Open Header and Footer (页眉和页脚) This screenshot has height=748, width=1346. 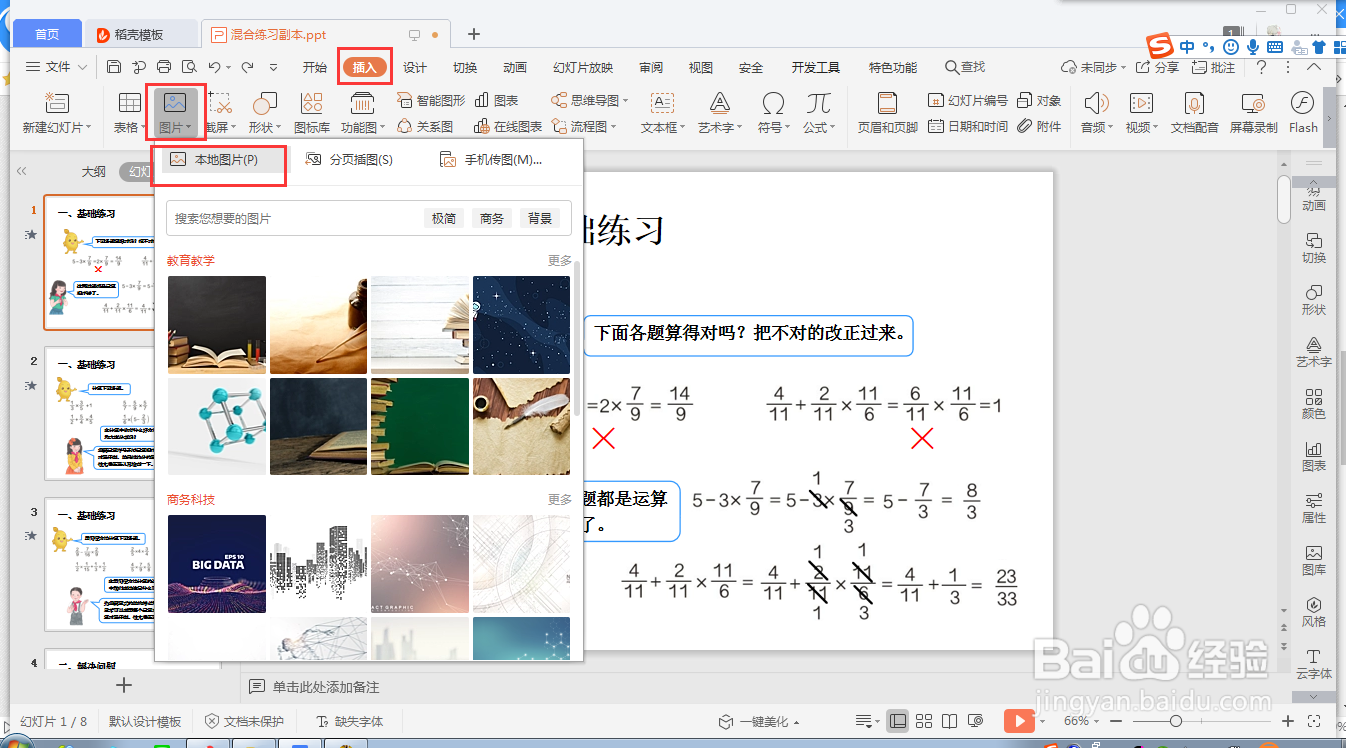(887, 111)
